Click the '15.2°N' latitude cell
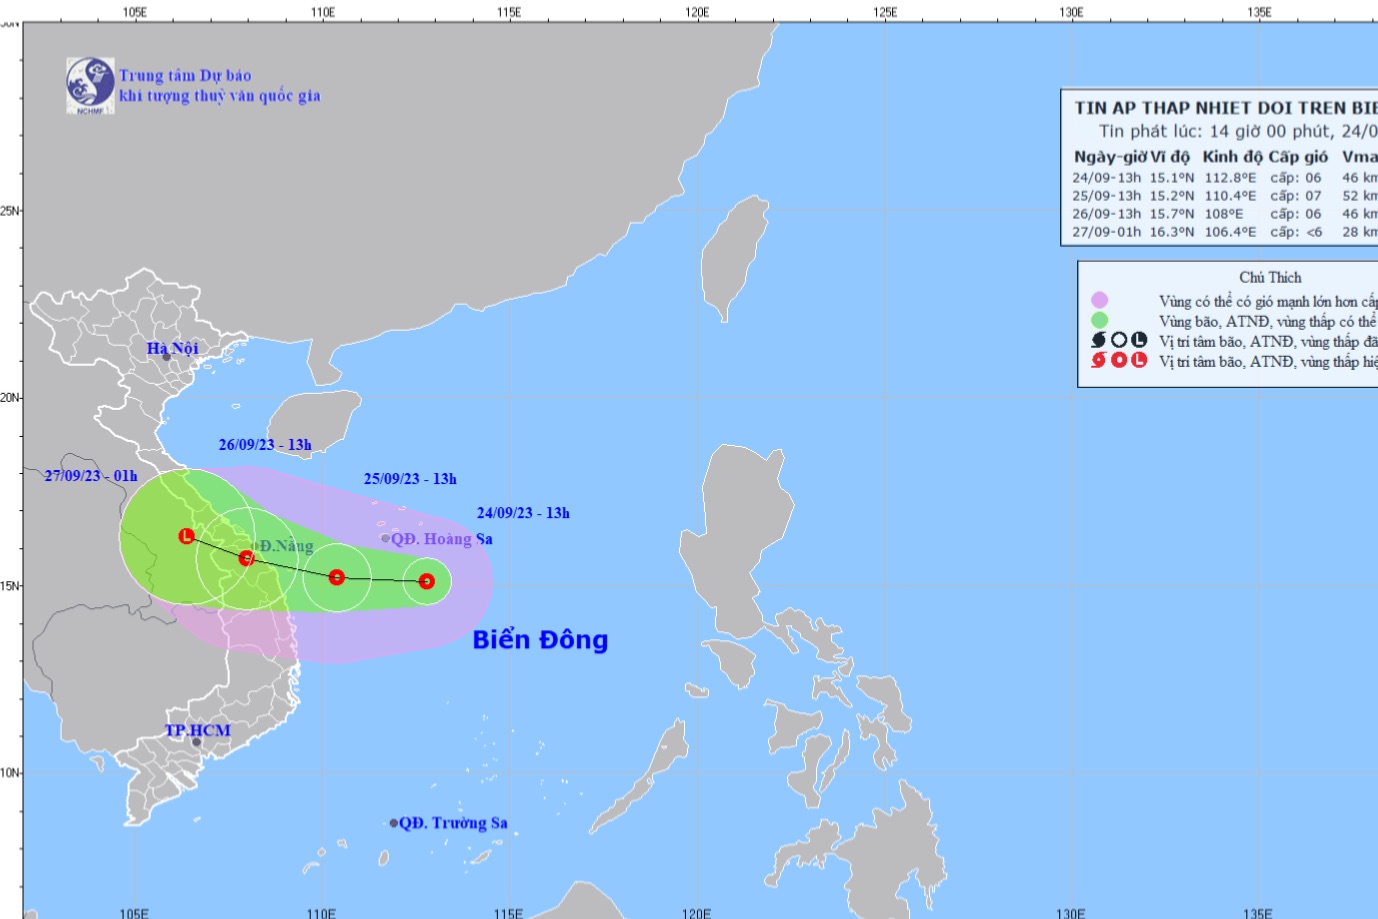 [x=1172, y=196]
